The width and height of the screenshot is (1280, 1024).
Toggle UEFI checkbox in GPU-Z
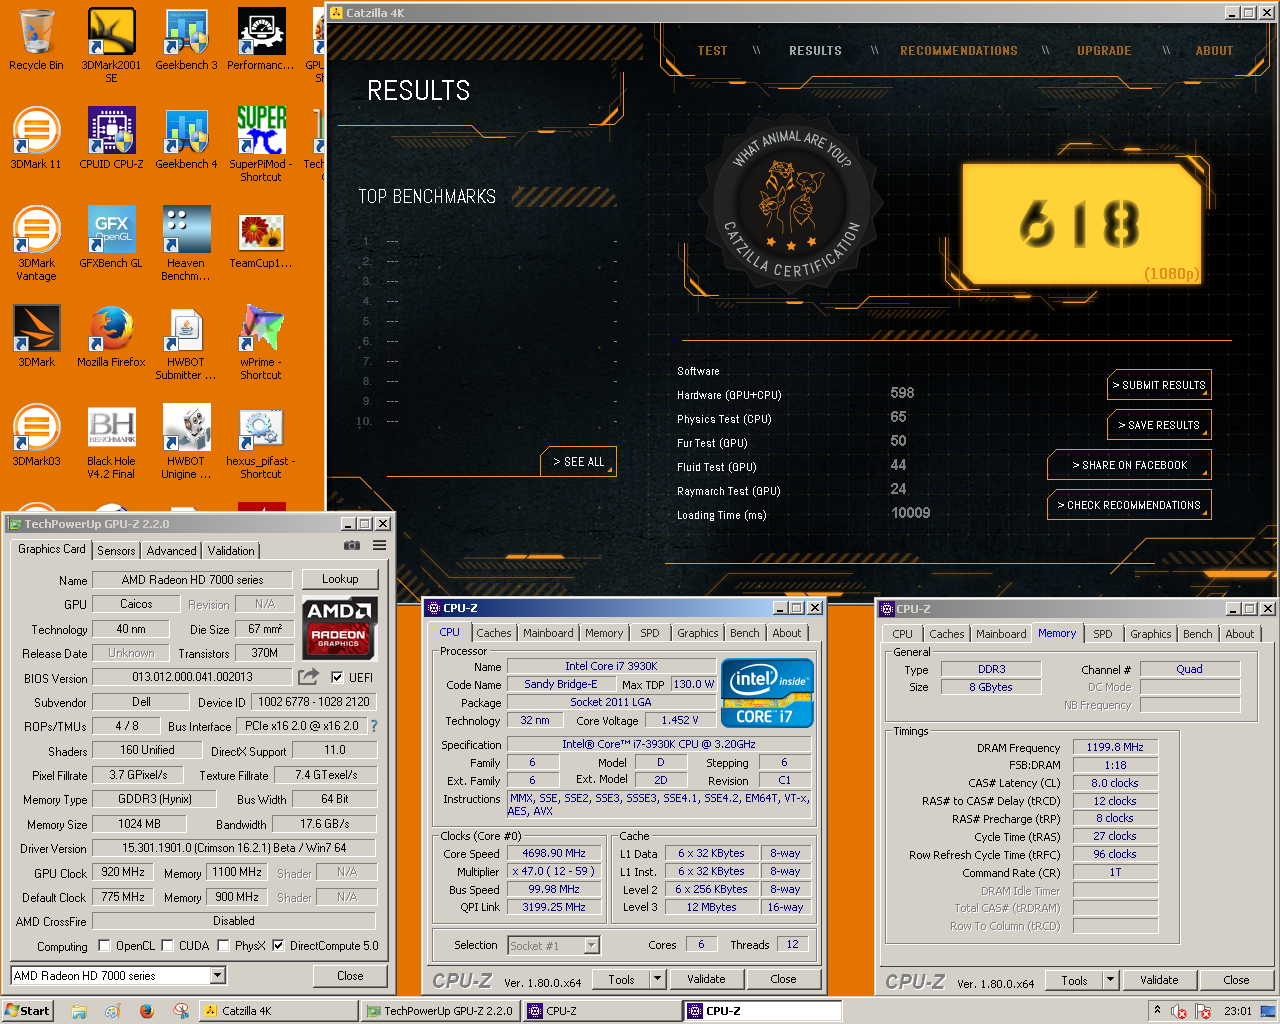(337, 677)
